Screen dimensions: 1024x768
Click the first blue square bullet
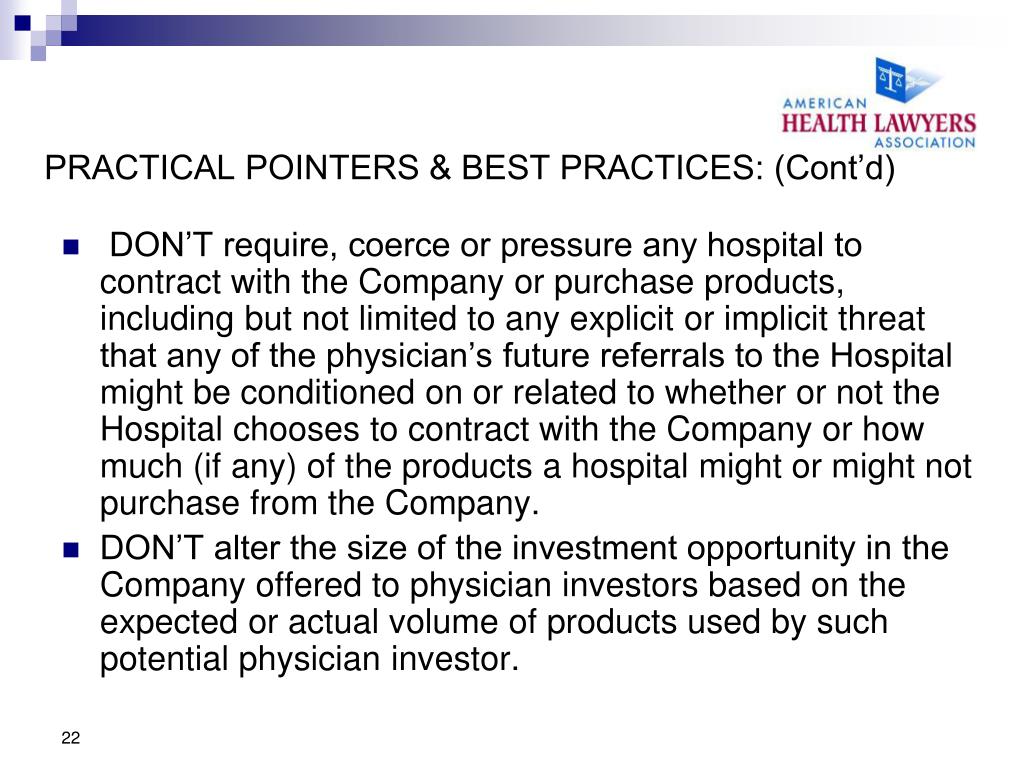tap(71, 248)
